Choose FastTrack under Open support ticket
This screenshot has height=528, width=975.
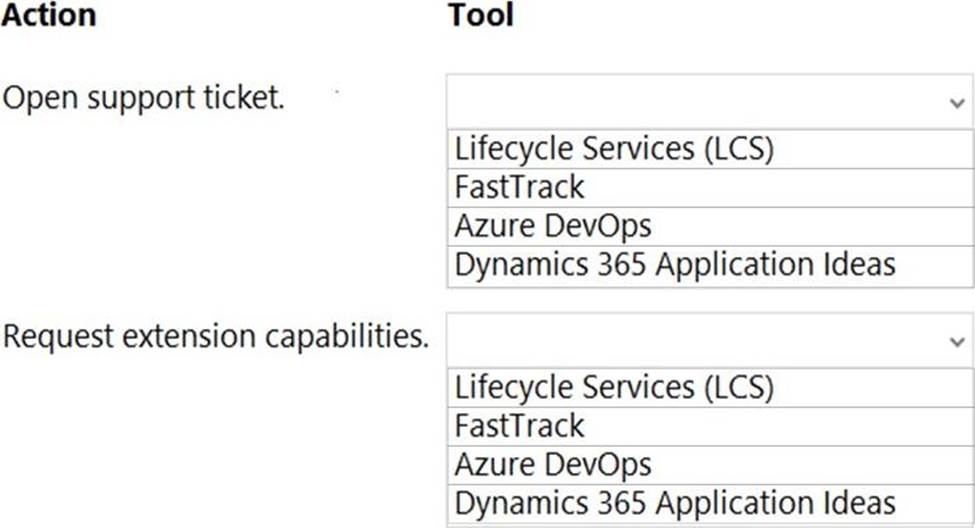709,188
